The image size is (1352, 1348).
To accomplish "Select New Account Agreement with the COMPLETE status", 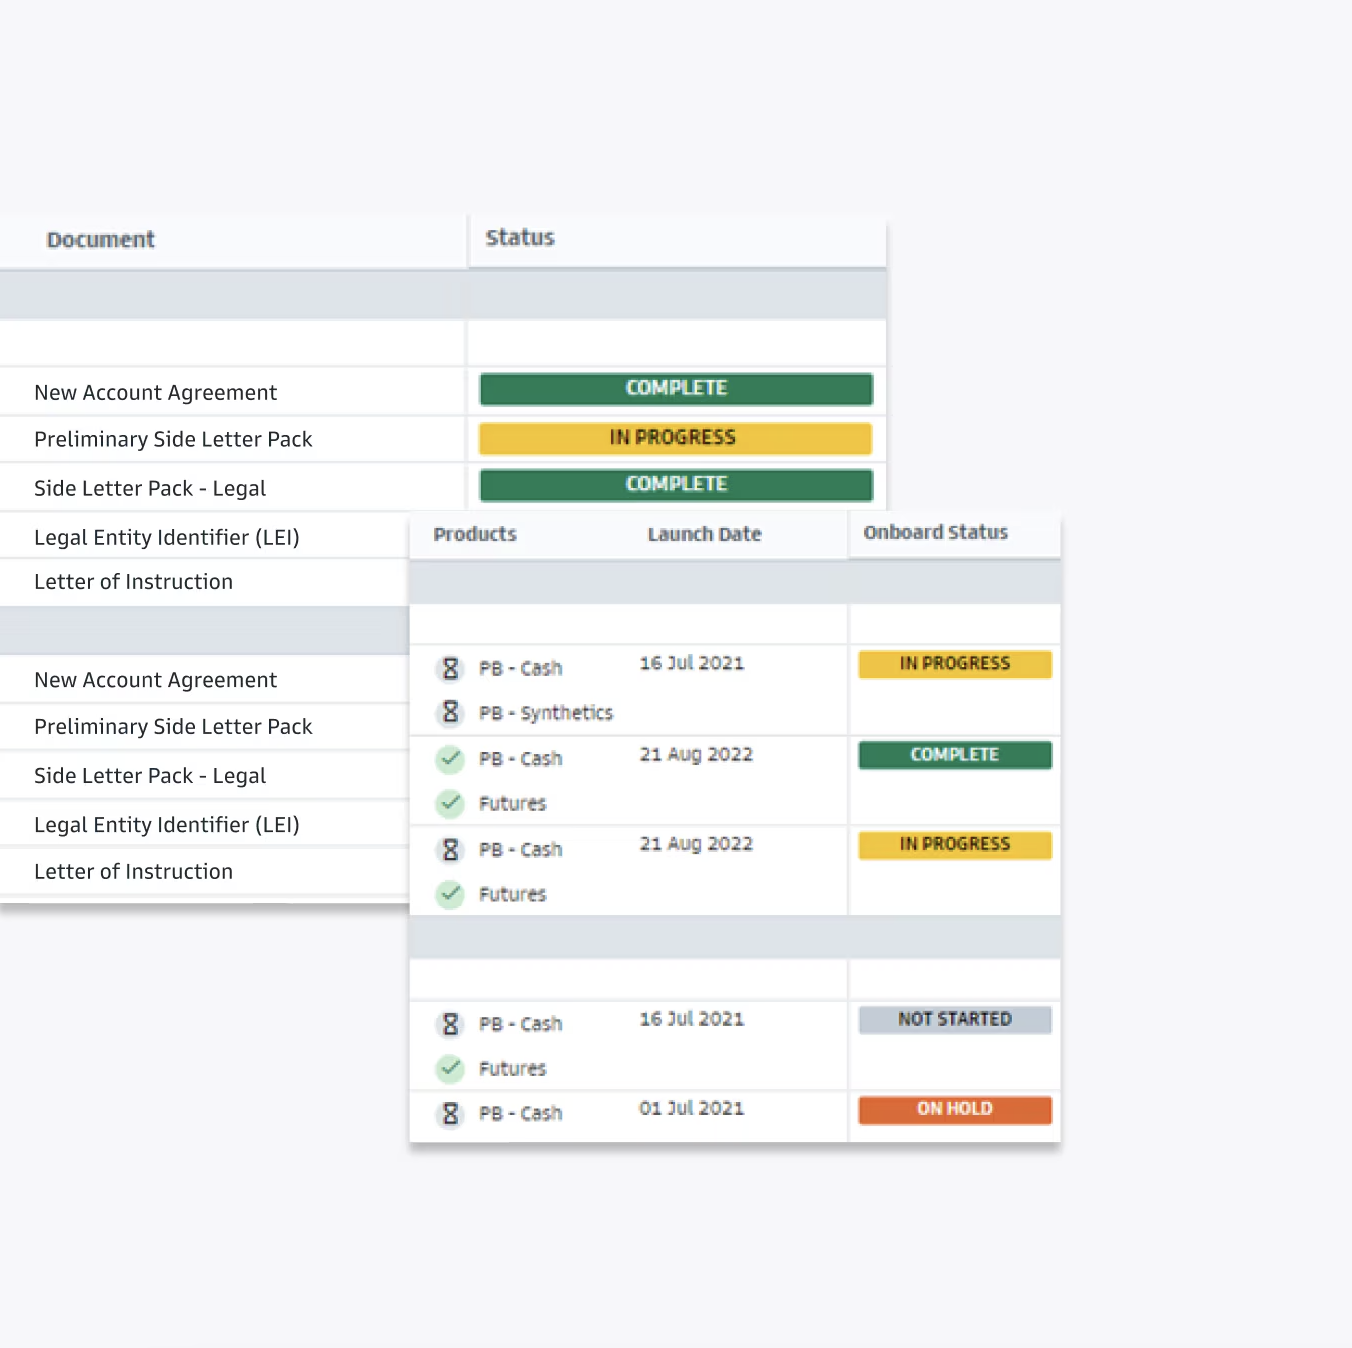I will 155,393.
